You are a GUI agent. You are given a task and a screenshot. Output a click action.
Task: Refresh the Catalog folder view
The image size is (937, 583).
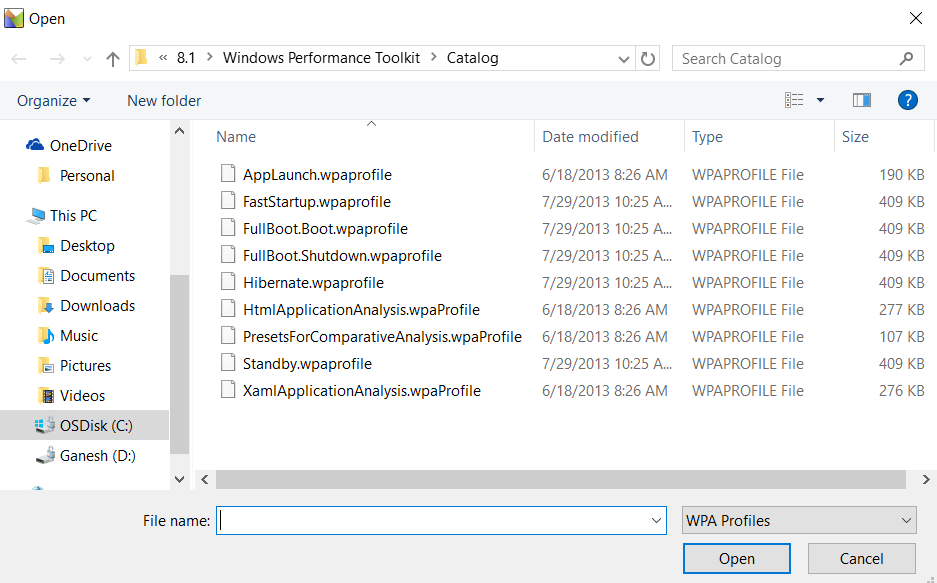click(648, 59)
